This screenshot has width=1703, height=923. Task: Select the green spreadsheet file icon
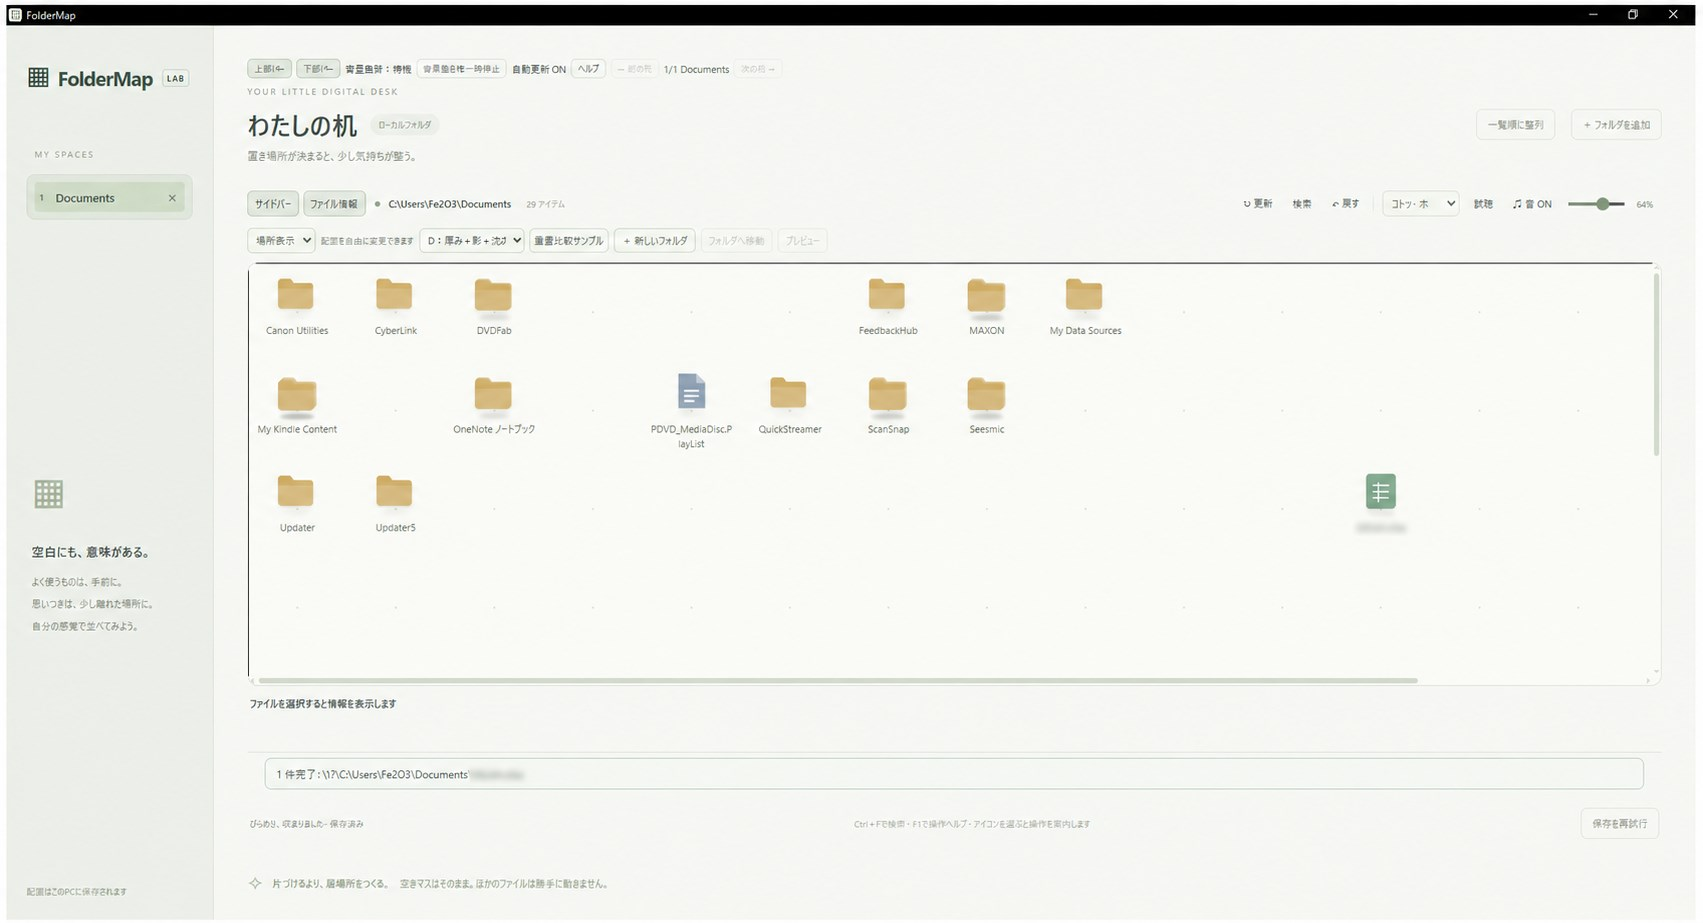1380,491
